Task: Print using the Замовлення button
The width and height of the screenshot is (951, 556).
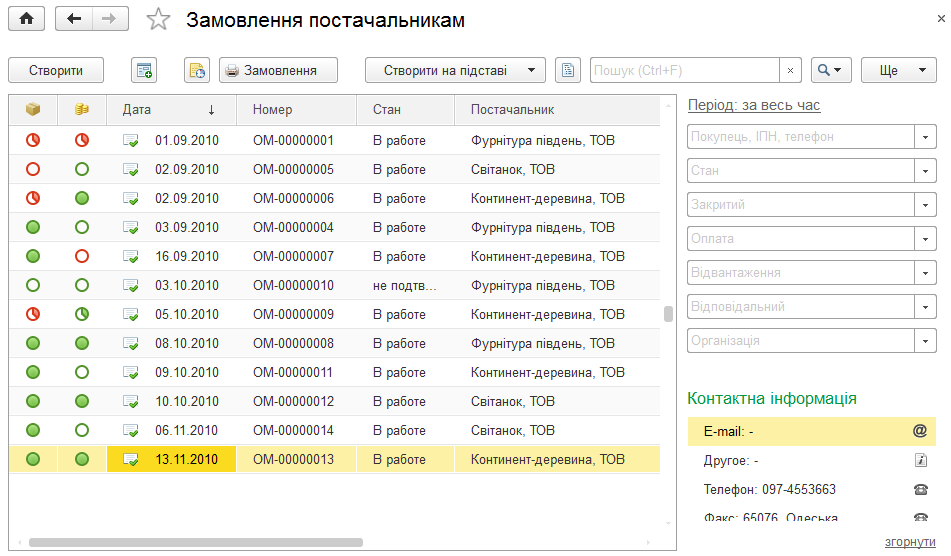Action: [278, 70]
